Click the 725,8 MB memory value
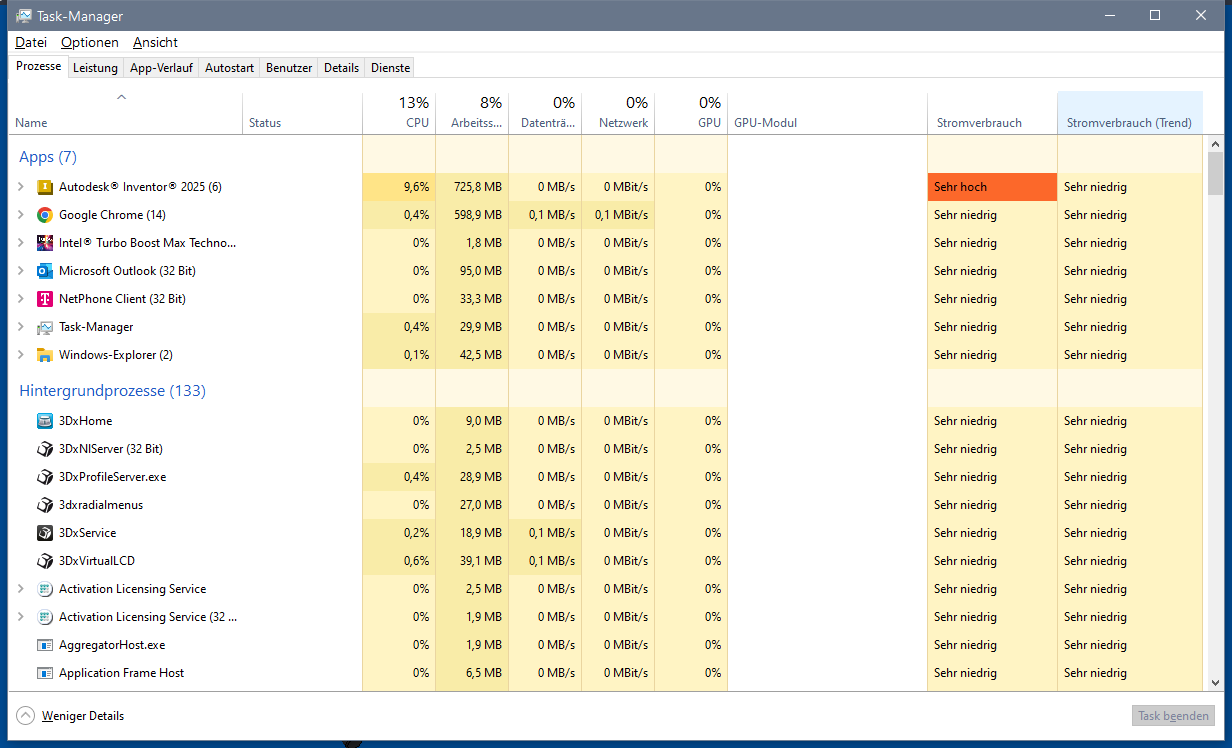The width and height of the screenshot is (1232, 748). click(477, 187)
